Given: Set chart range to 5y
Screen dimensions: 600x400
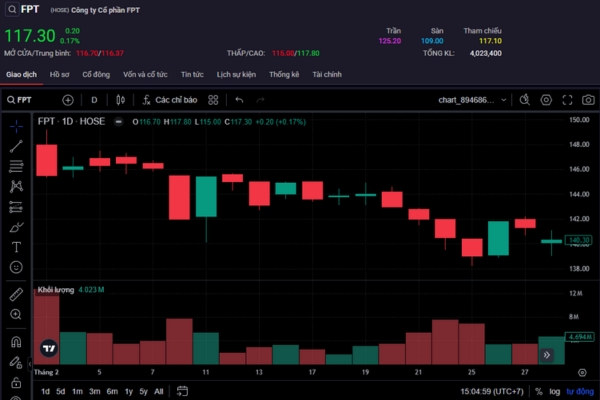Looking at the screenshot, I should [x=143, y=391].
